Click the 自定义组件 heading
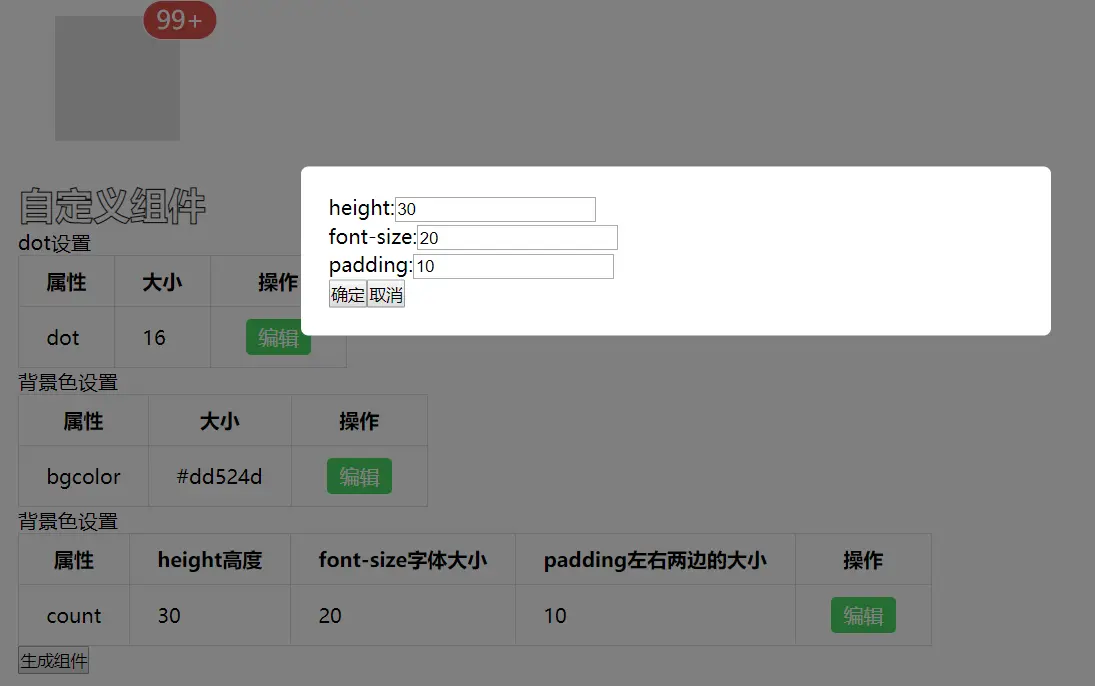 (x=112, y=206)
